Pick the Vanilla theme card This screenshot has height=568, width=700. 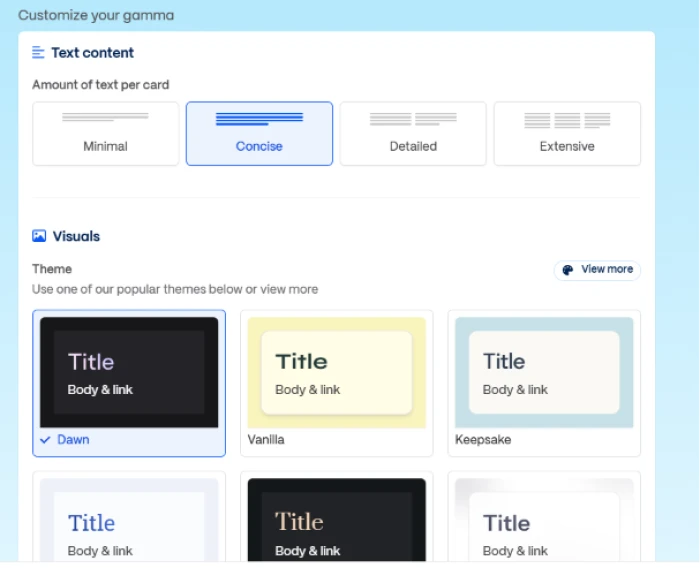pos(337,383)
